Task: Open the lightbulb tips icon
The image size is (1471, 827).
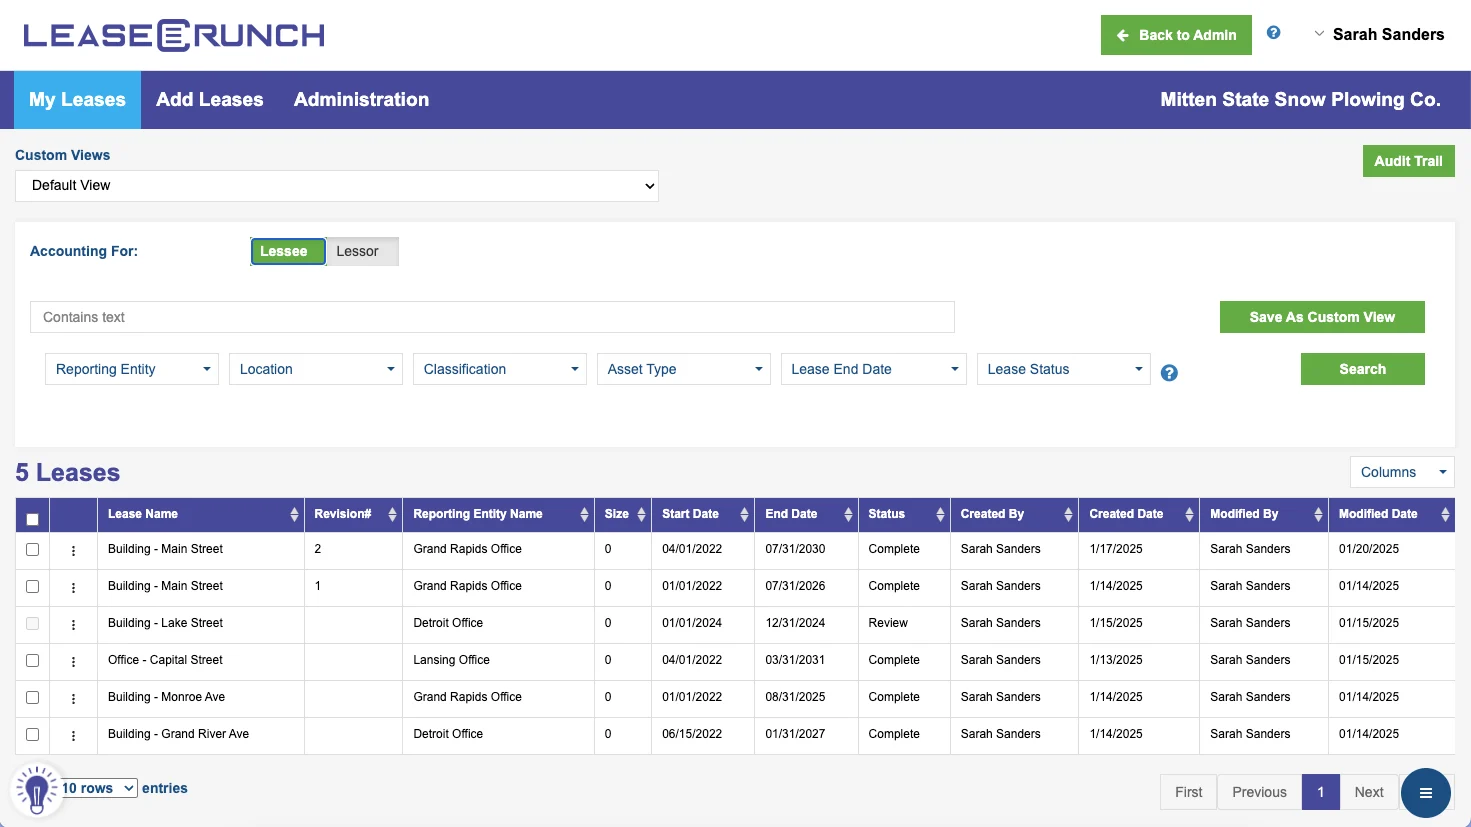Action: [x=37, y=791]
